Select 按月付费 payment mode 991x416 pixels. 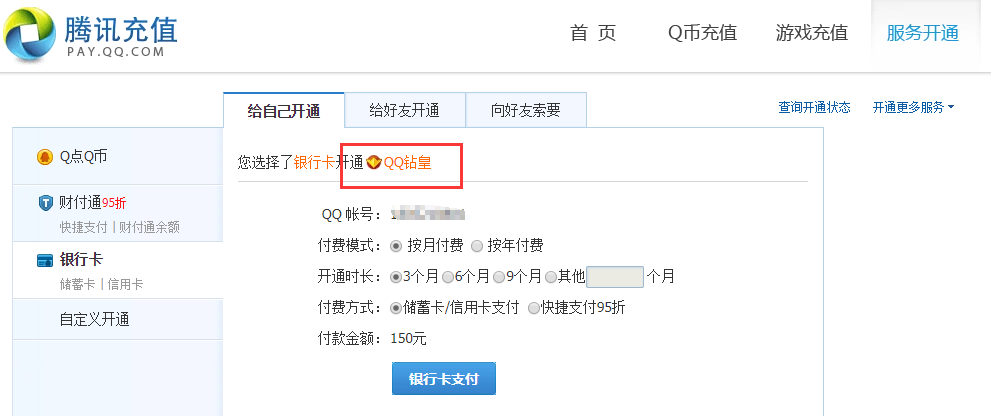[396, 246]
